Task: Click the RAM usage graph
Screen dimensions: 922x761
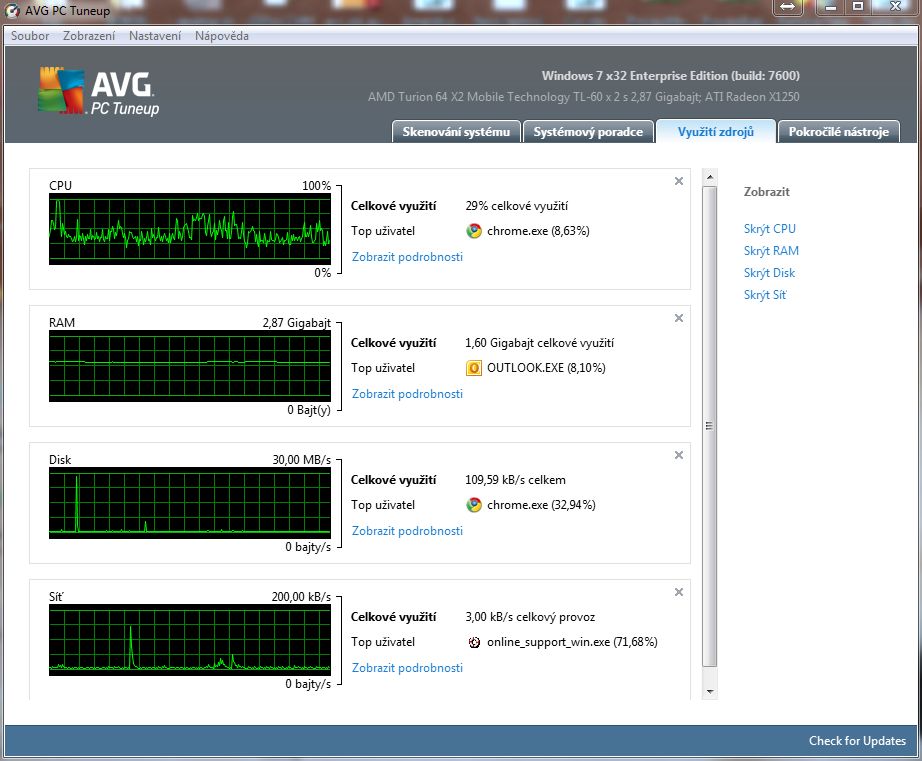Action: (x=190, y=366)
